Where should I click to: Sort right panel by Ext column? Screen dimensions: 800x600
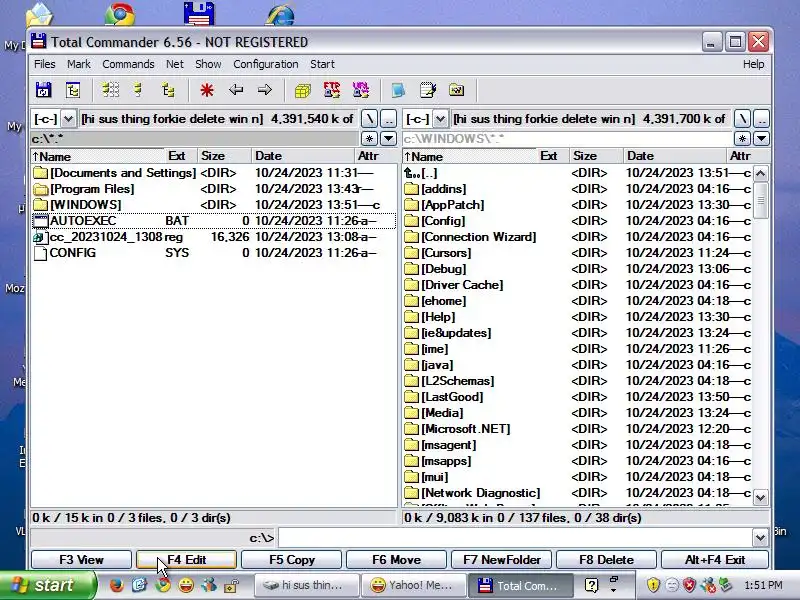(x=553, y=156)
